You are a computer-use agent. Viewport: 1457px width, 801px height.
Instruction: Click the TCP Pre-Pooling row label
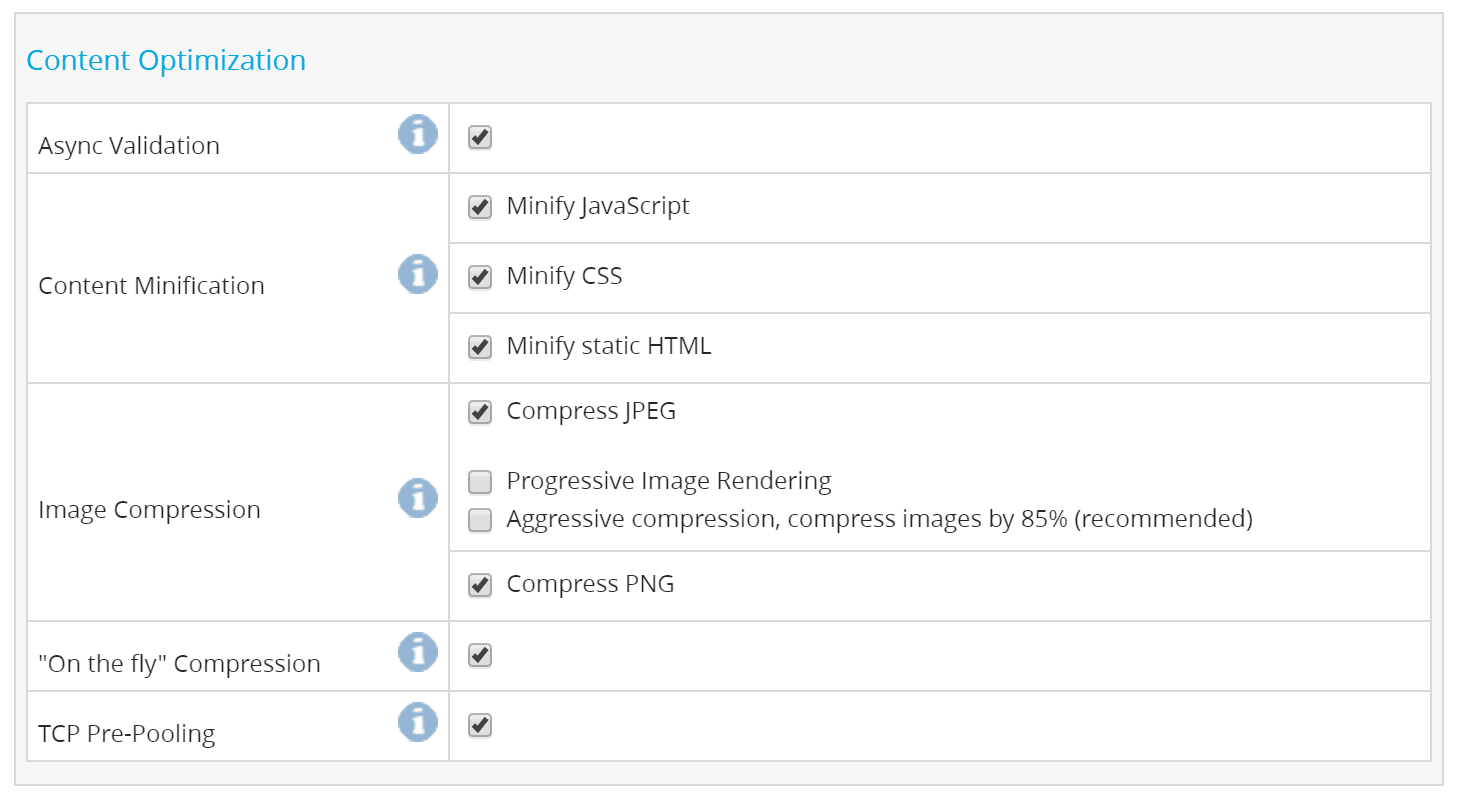pyautogui.click(x=127, y=734)
